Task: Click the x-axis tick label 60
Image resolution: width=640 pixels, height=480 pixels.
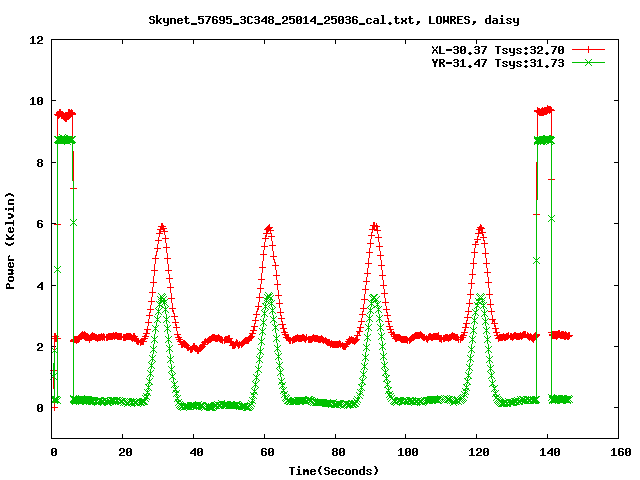Action: [267, 452]
